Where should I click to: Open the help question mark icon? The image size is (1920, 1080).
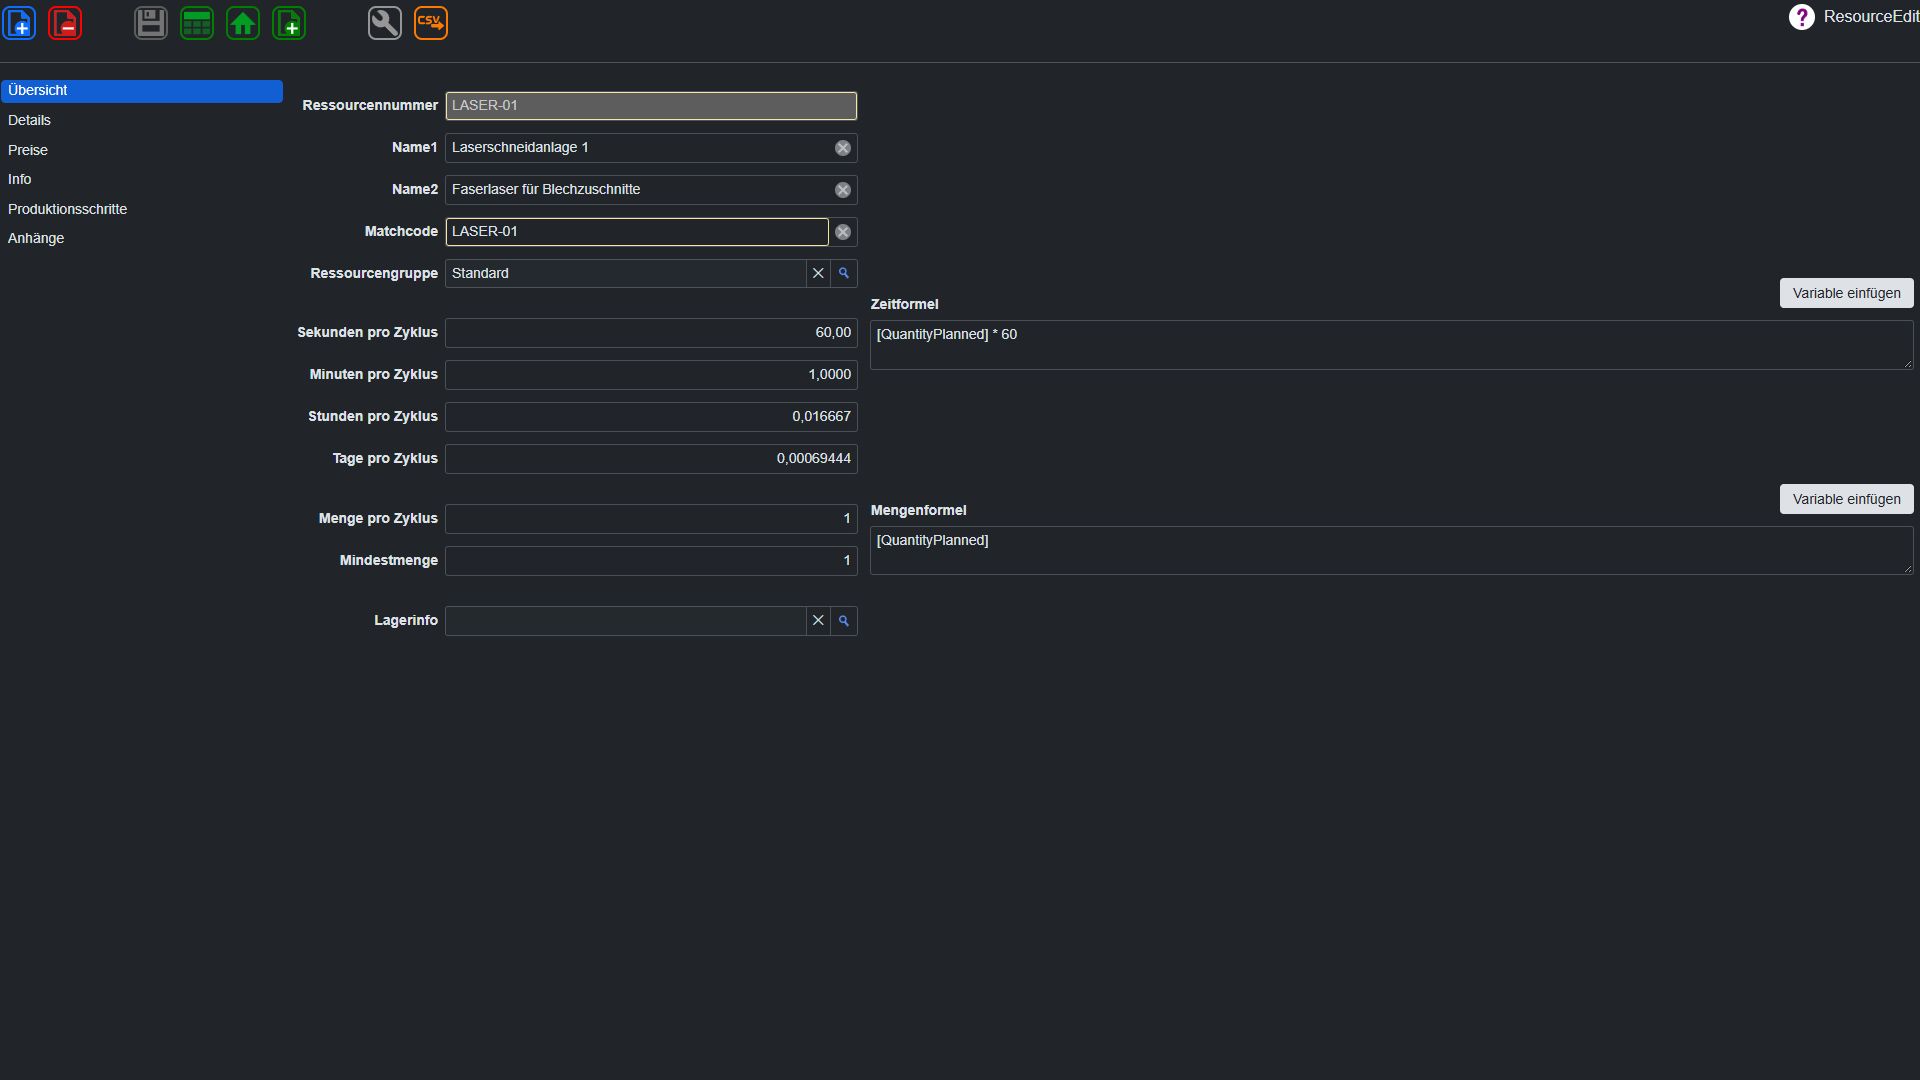click(x=1801, y=17)
